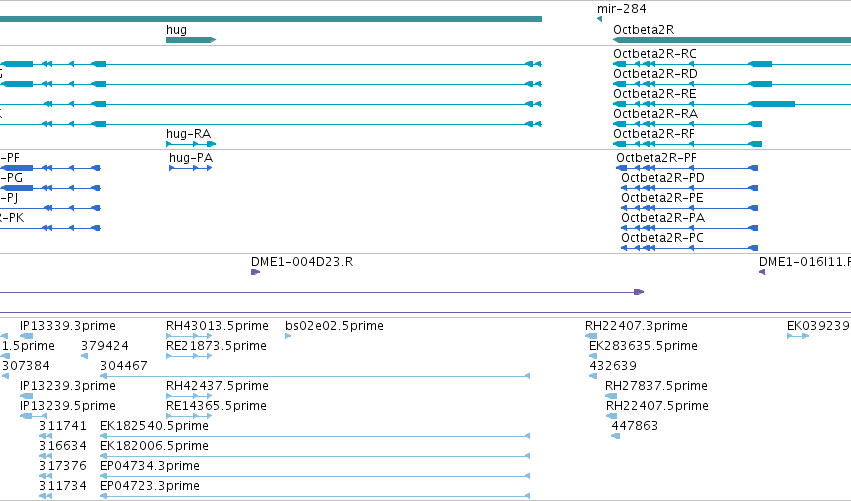
Task: Click the mir-284 gene label
Action: (x=621, y=9)
